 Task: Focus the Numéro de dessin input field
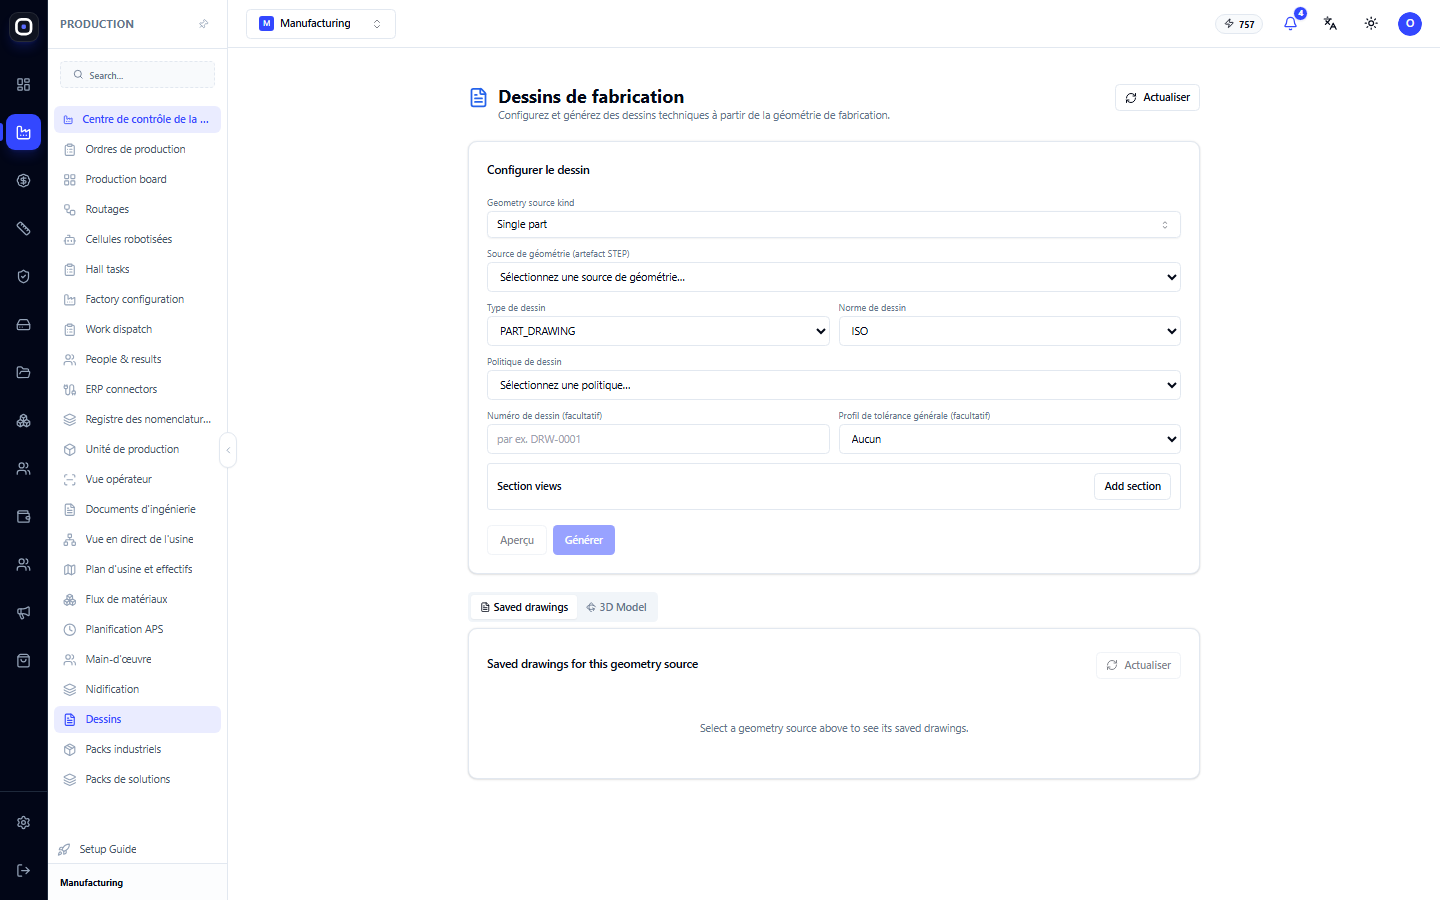coord(658,439)
